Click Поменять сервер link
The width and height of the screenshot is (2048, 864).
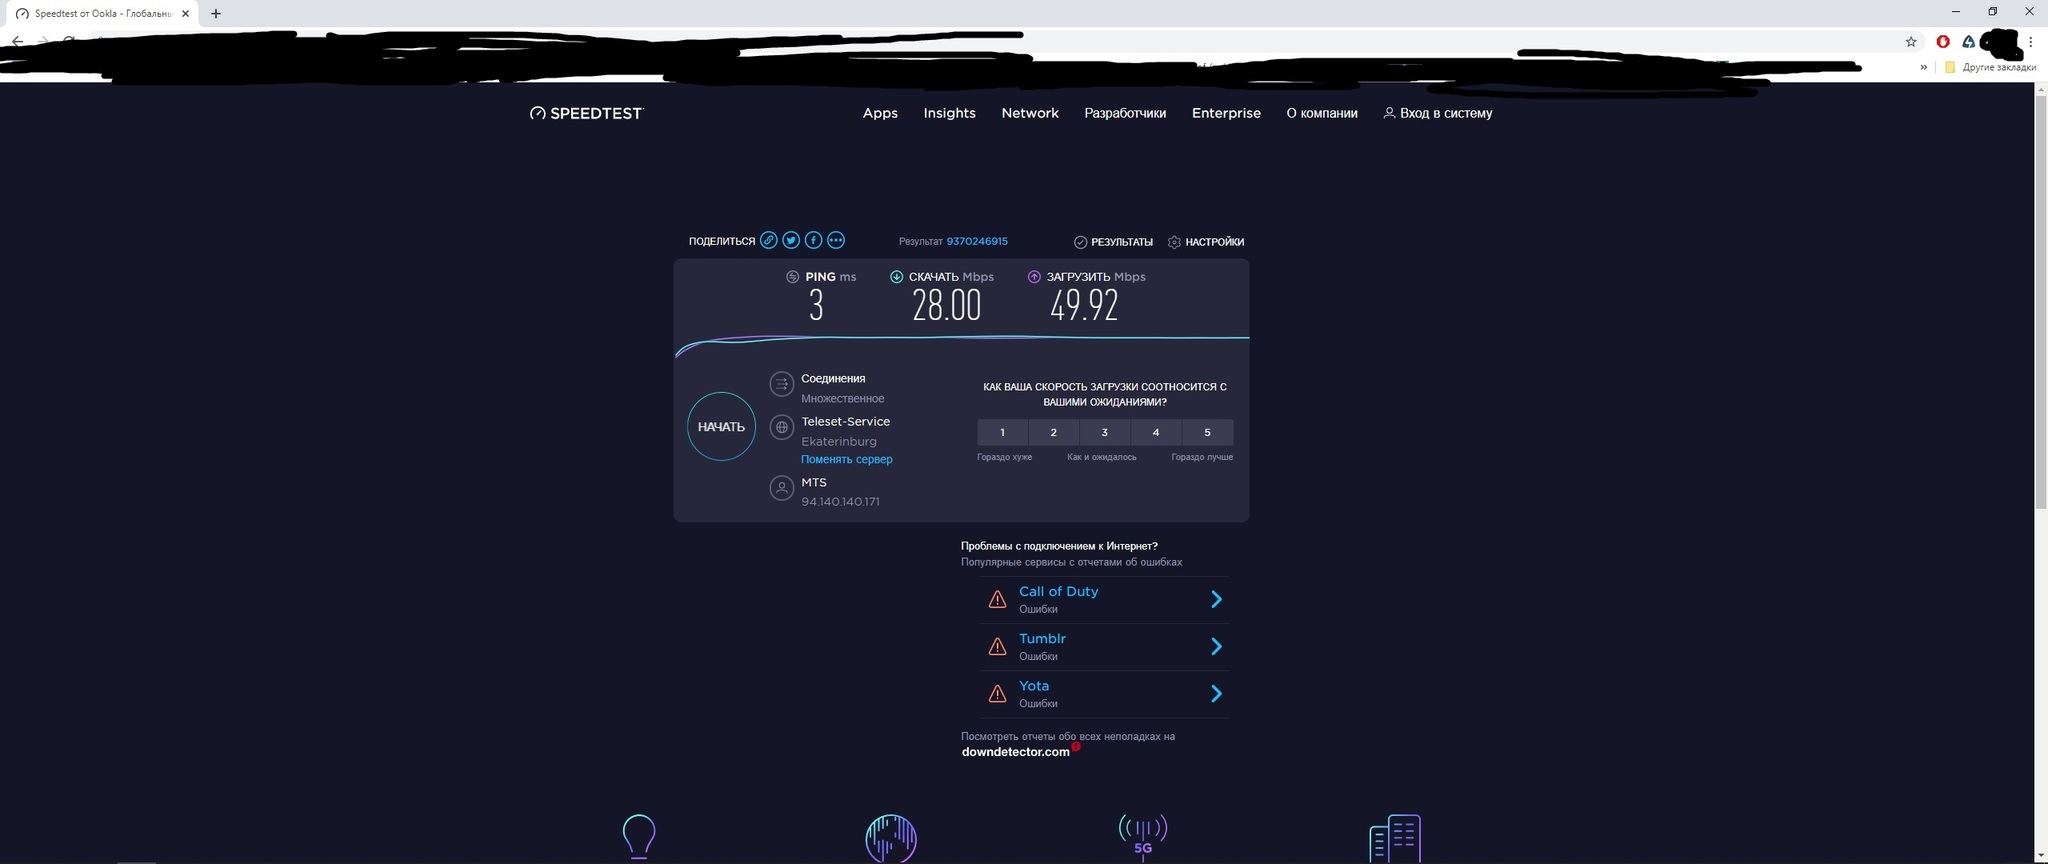tap(847, 459)
